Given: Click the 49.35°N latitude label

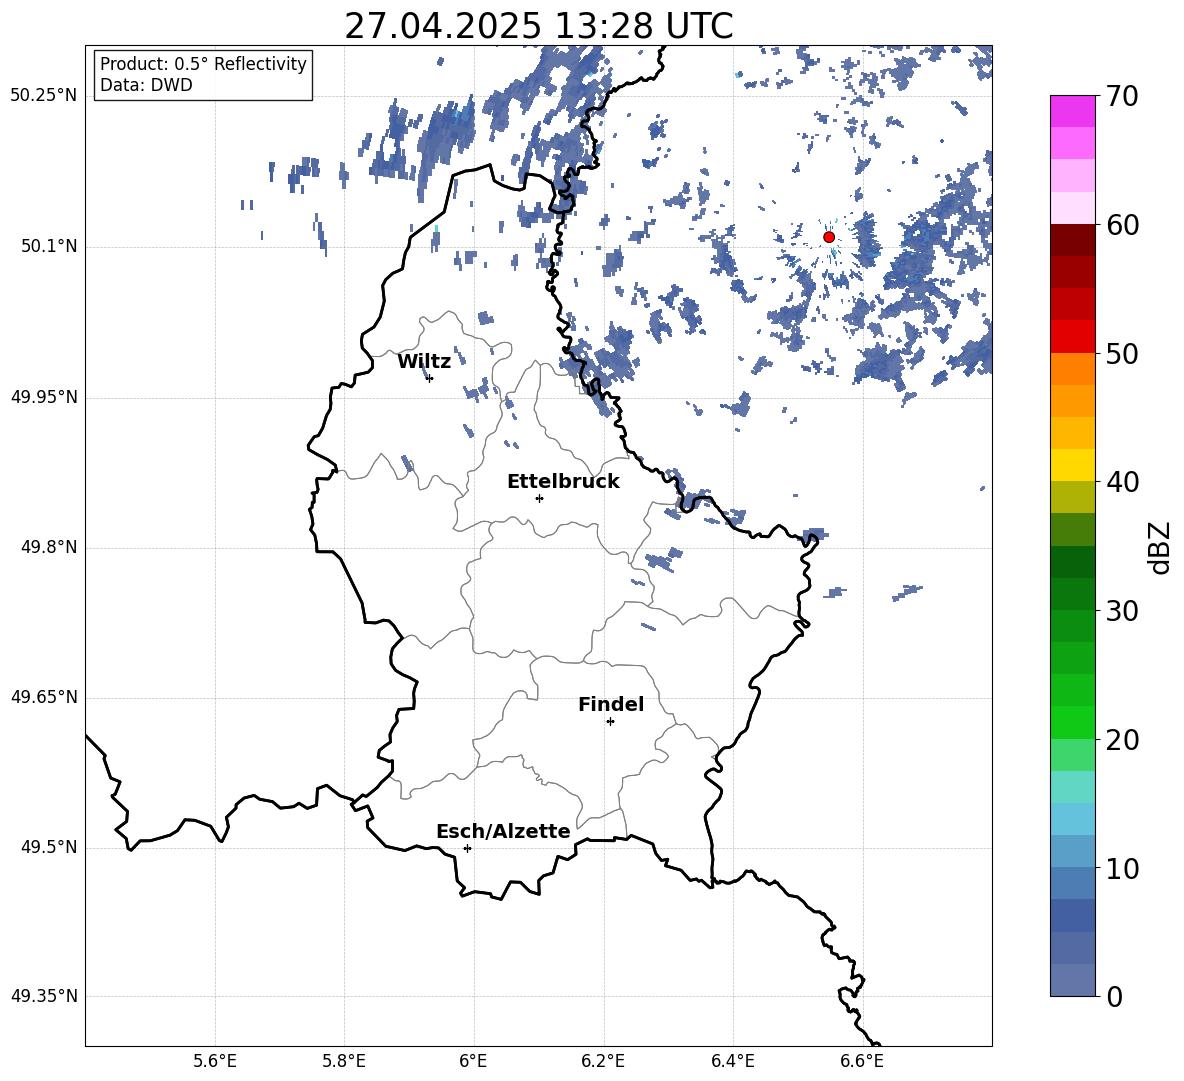Looking at the screenshot, I should 44,996.
